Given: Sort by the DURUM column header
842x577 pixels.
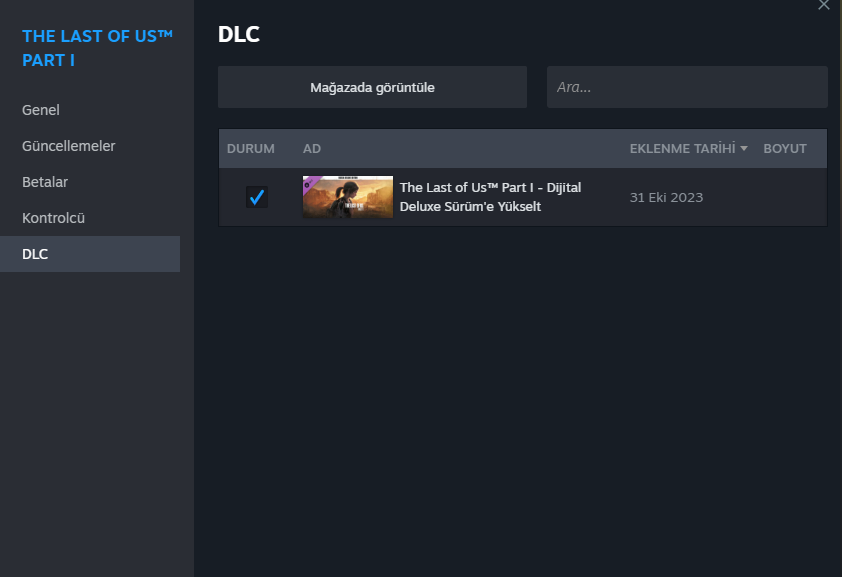Looking at the screenshot, I should tap(250, 149).
